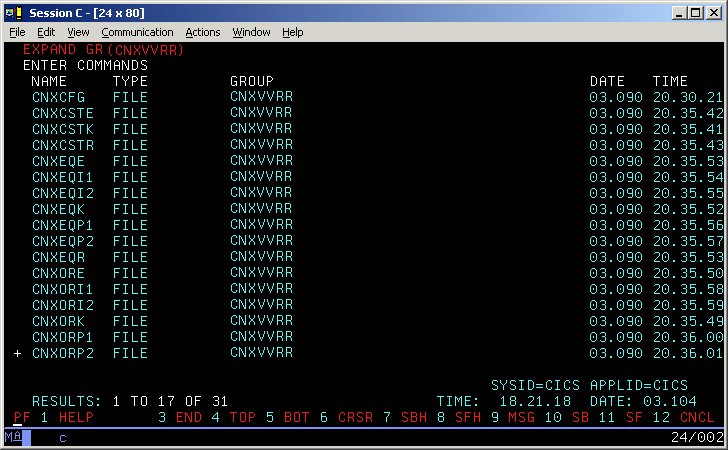Open the Edit menu

click(46, 32)
